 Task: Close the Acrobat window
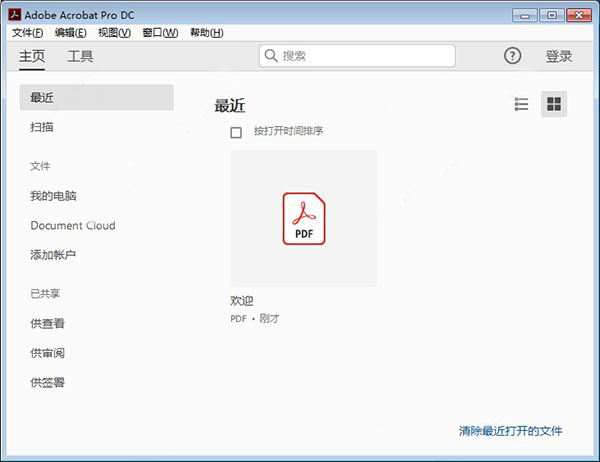[579, 15]
